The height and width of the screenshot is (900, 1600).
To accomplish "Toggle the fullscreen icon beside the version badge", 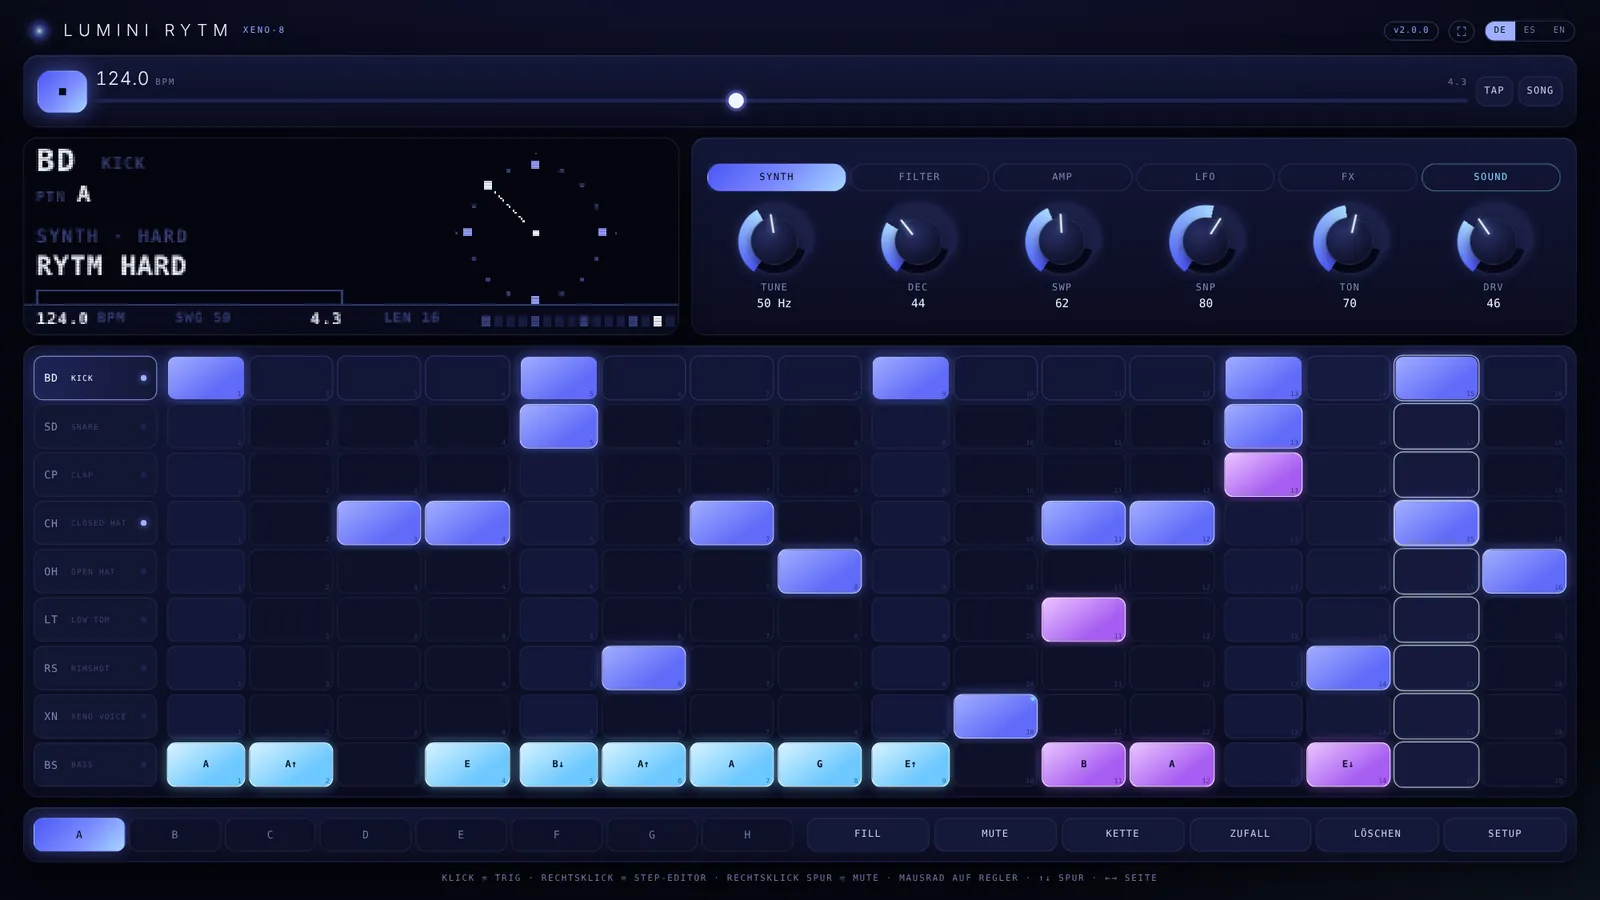I will 1461,31.
